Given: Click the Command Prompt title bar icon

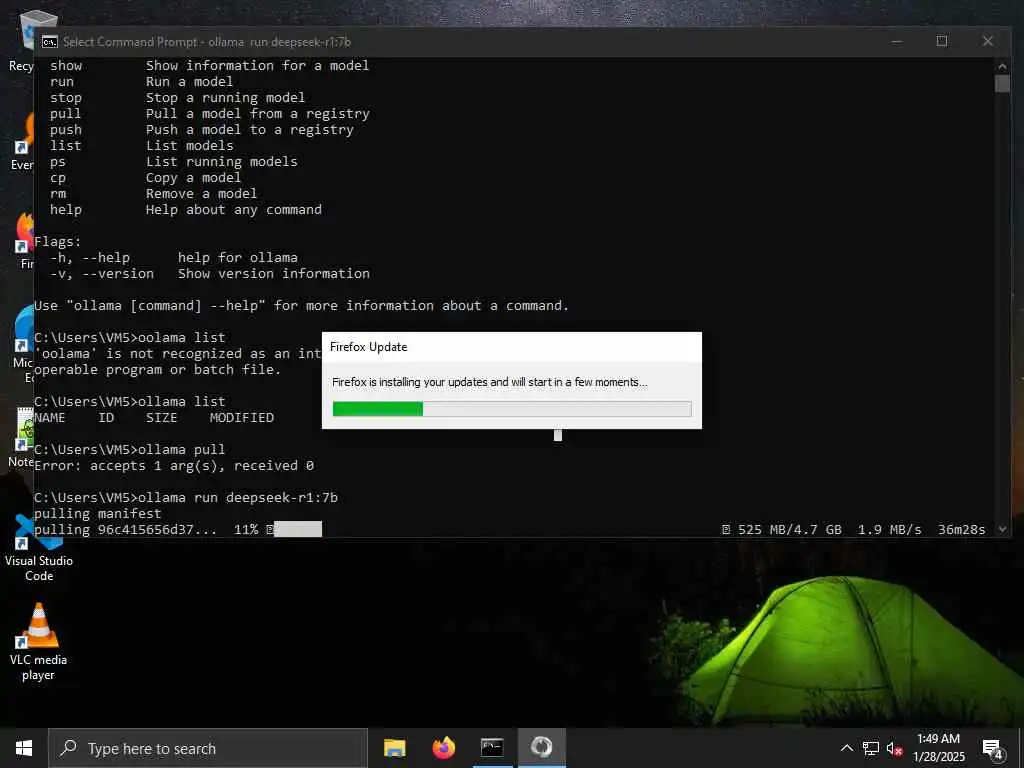Looking at the screenshot, I should 50,42.
